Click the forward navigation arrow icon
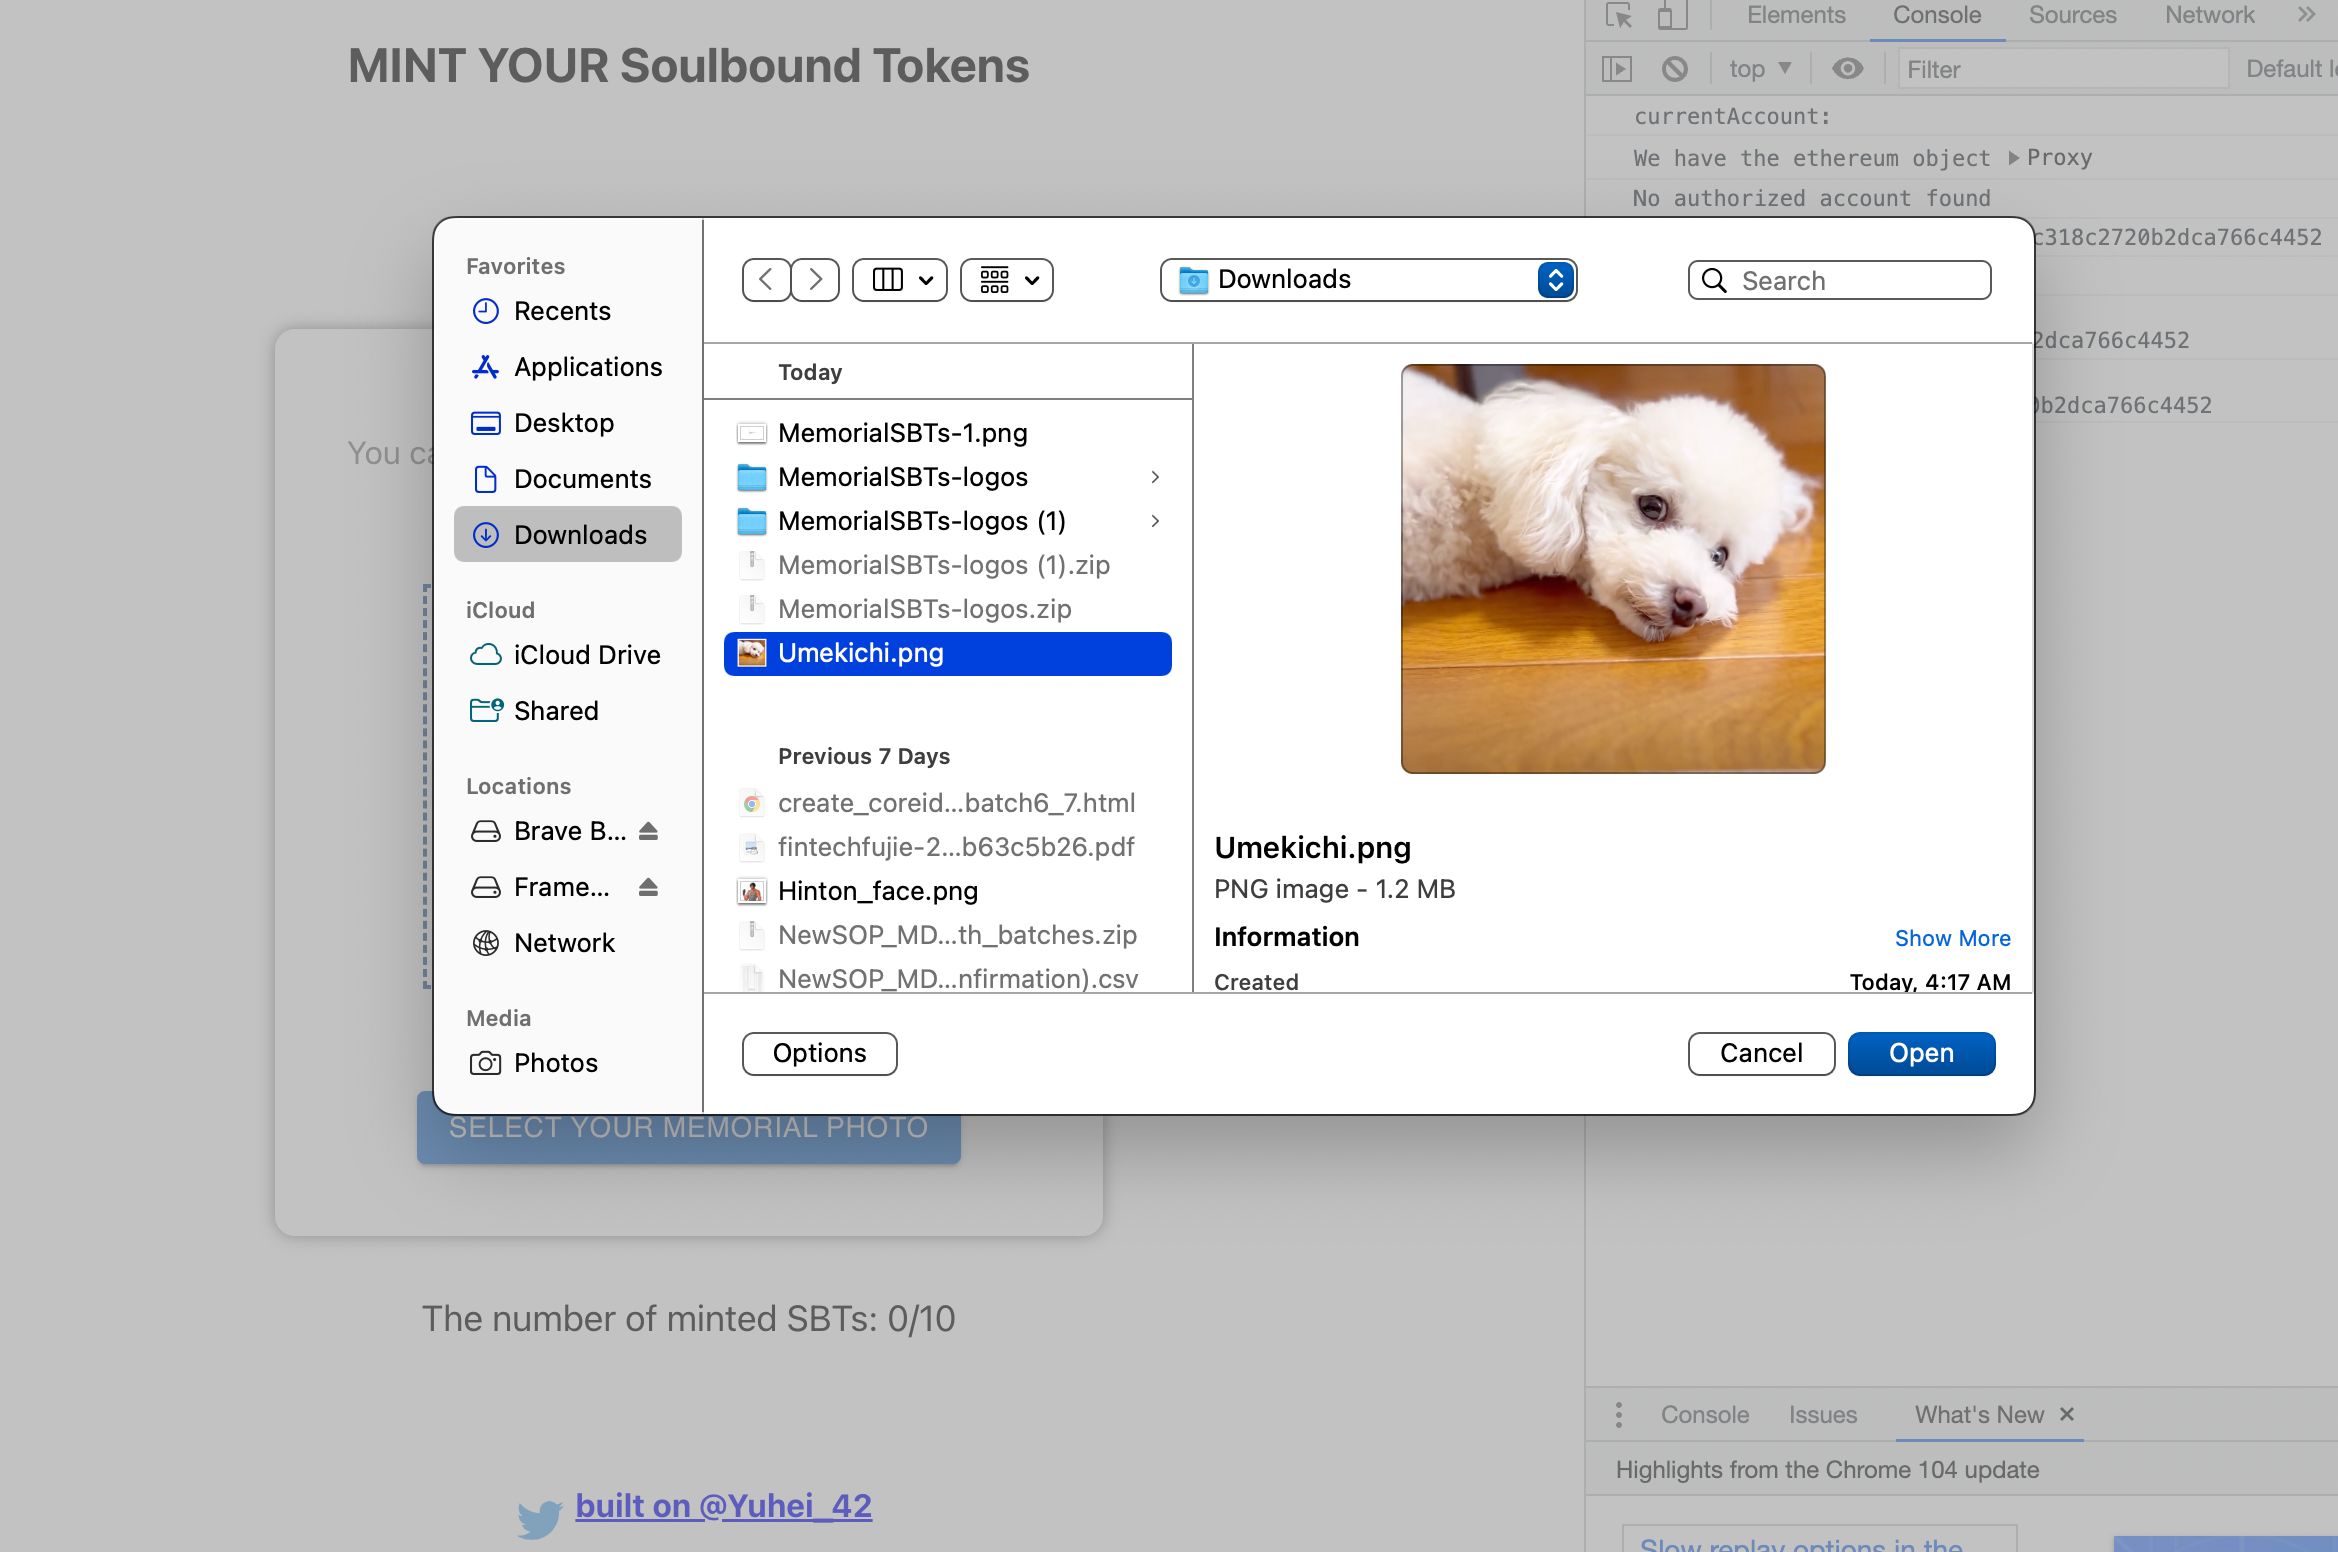The height and width of the screenshot is (1552, 2338). [x=814, y=279]
